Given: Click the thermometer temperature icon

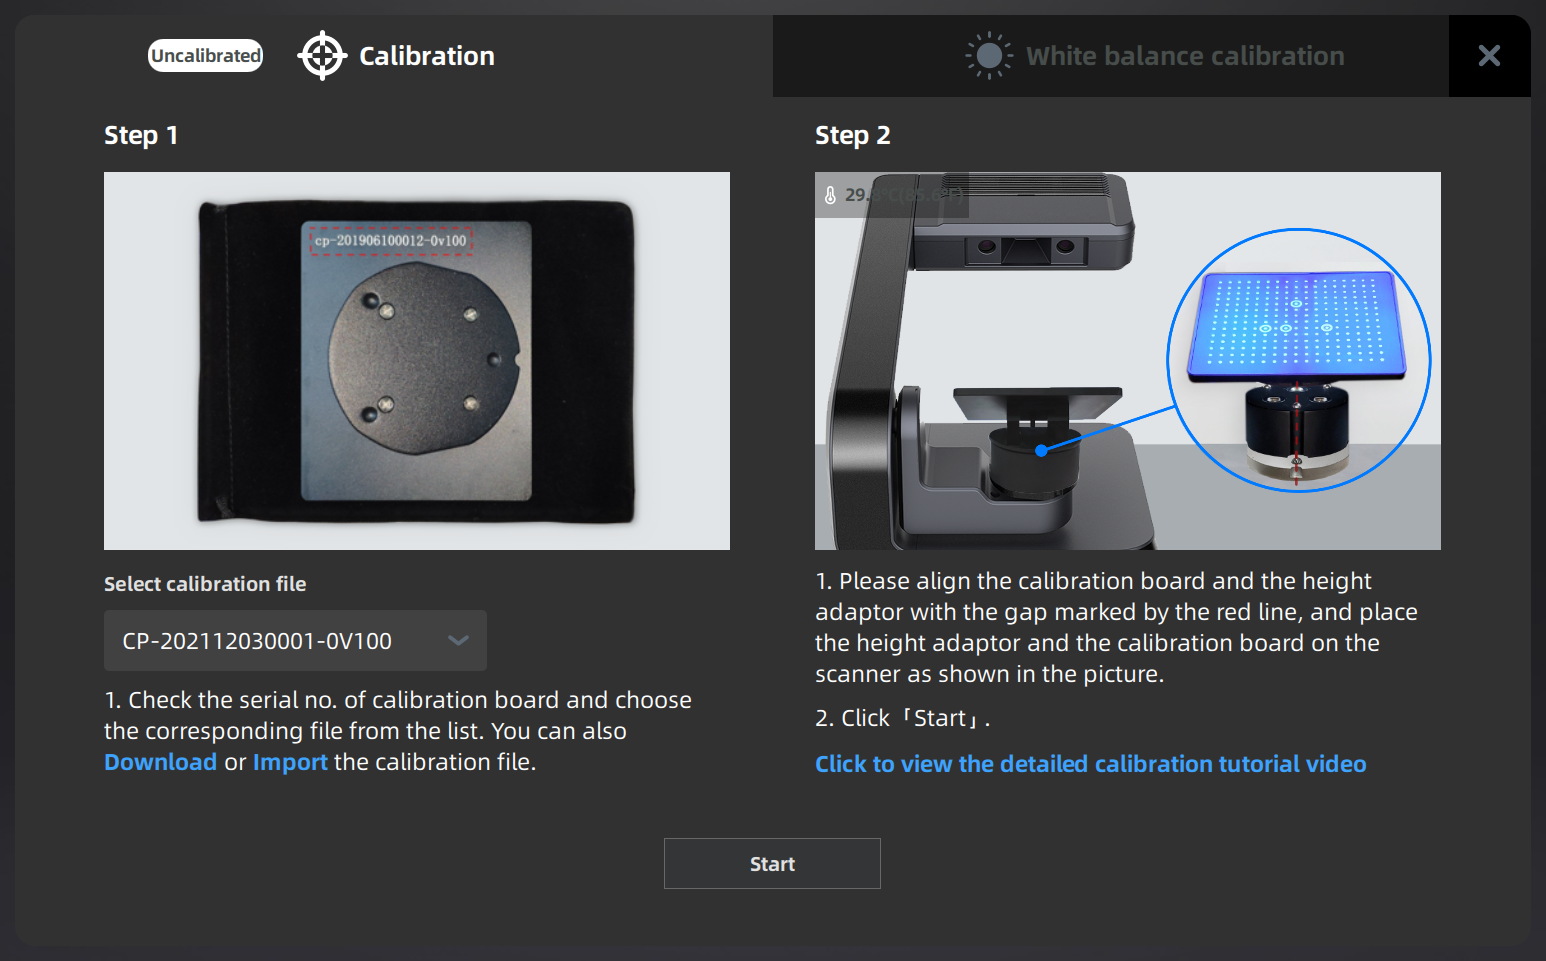Looking at the screenshot, I should [830, 195].
